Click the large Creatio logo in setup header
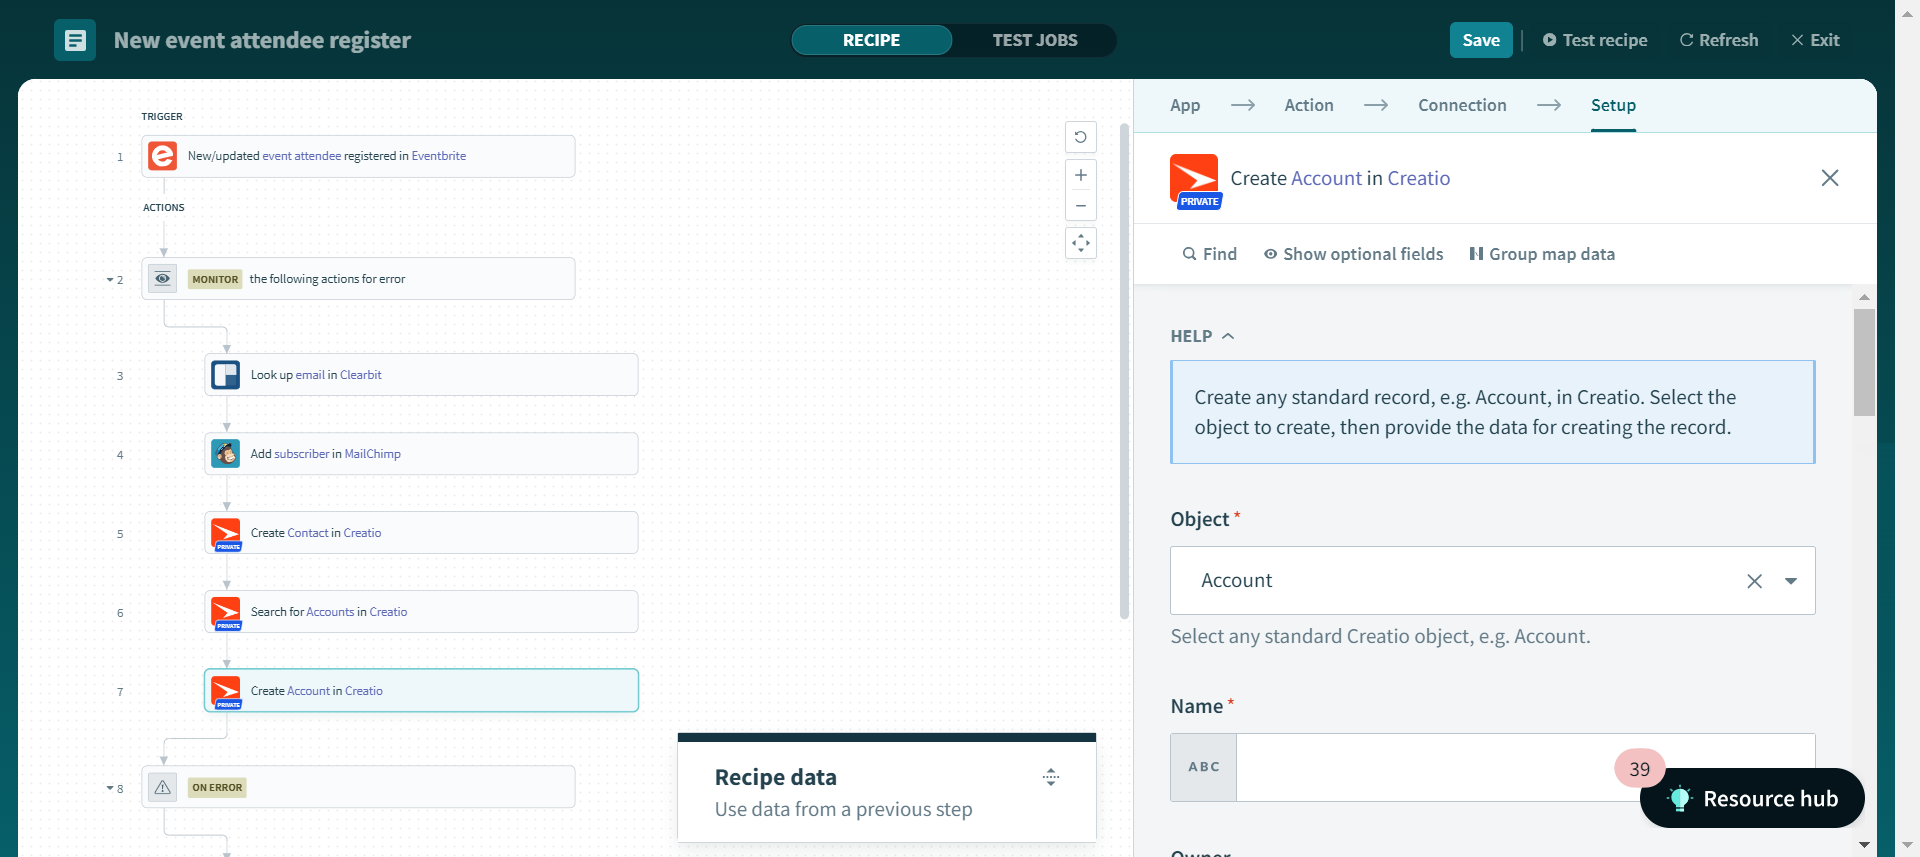 coord(1195,180)
